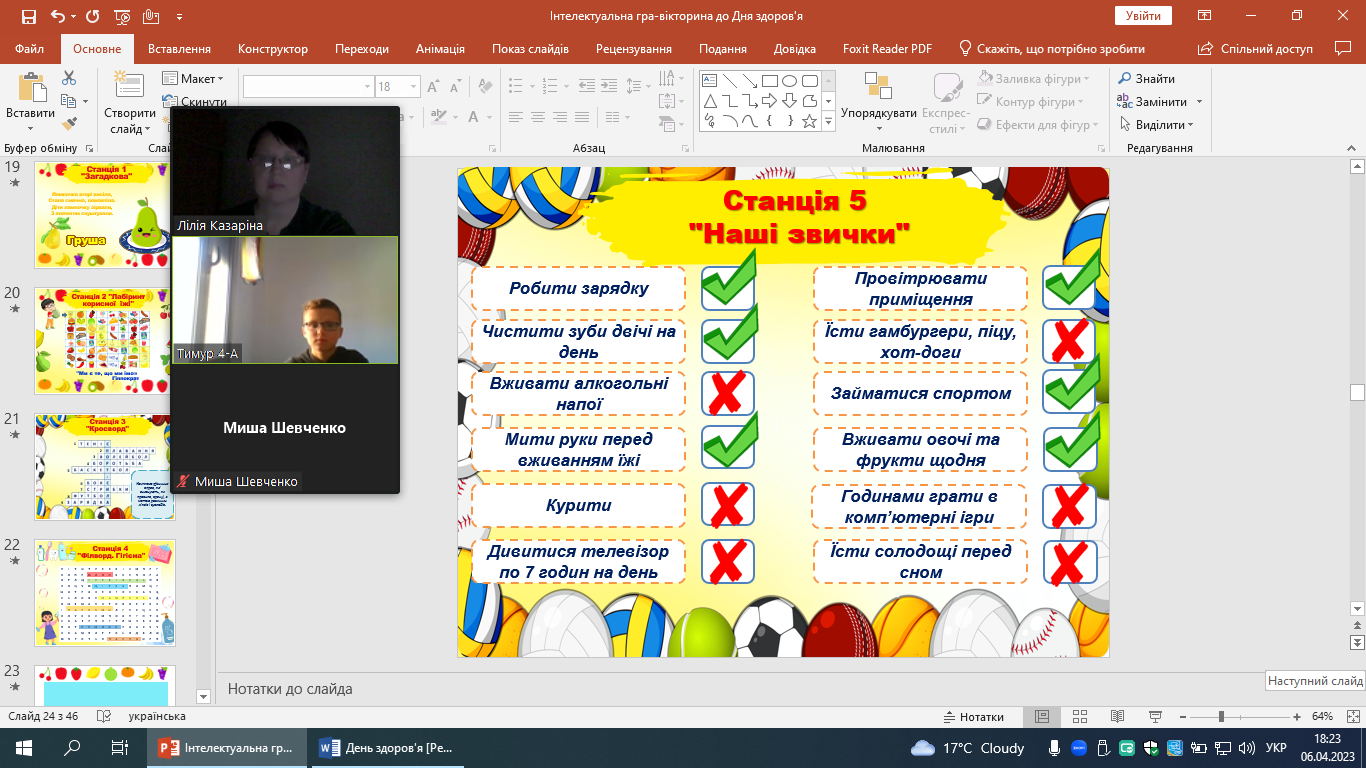The width and height of the screenshot is (1366, 768).
Task: Click the increase font size icon
Action: coord(433,87)
